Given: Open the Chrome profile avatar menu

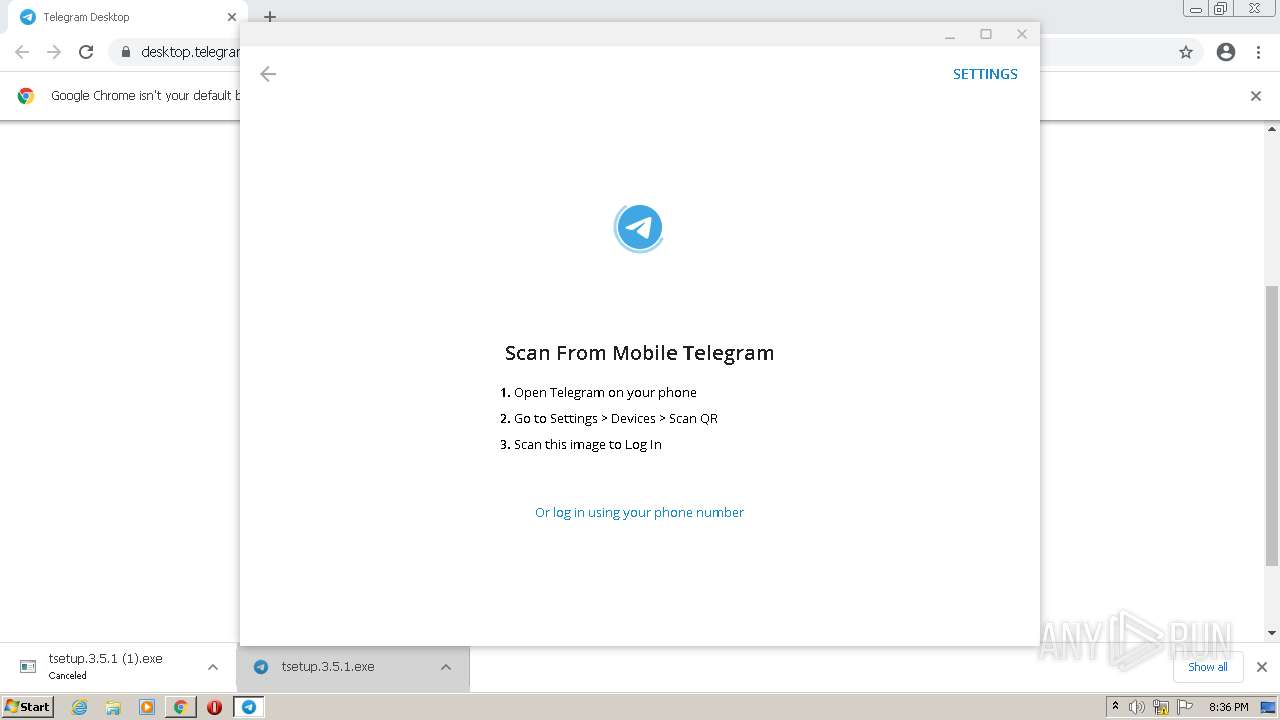Looking at the screenshot, I should point(1226,52).
